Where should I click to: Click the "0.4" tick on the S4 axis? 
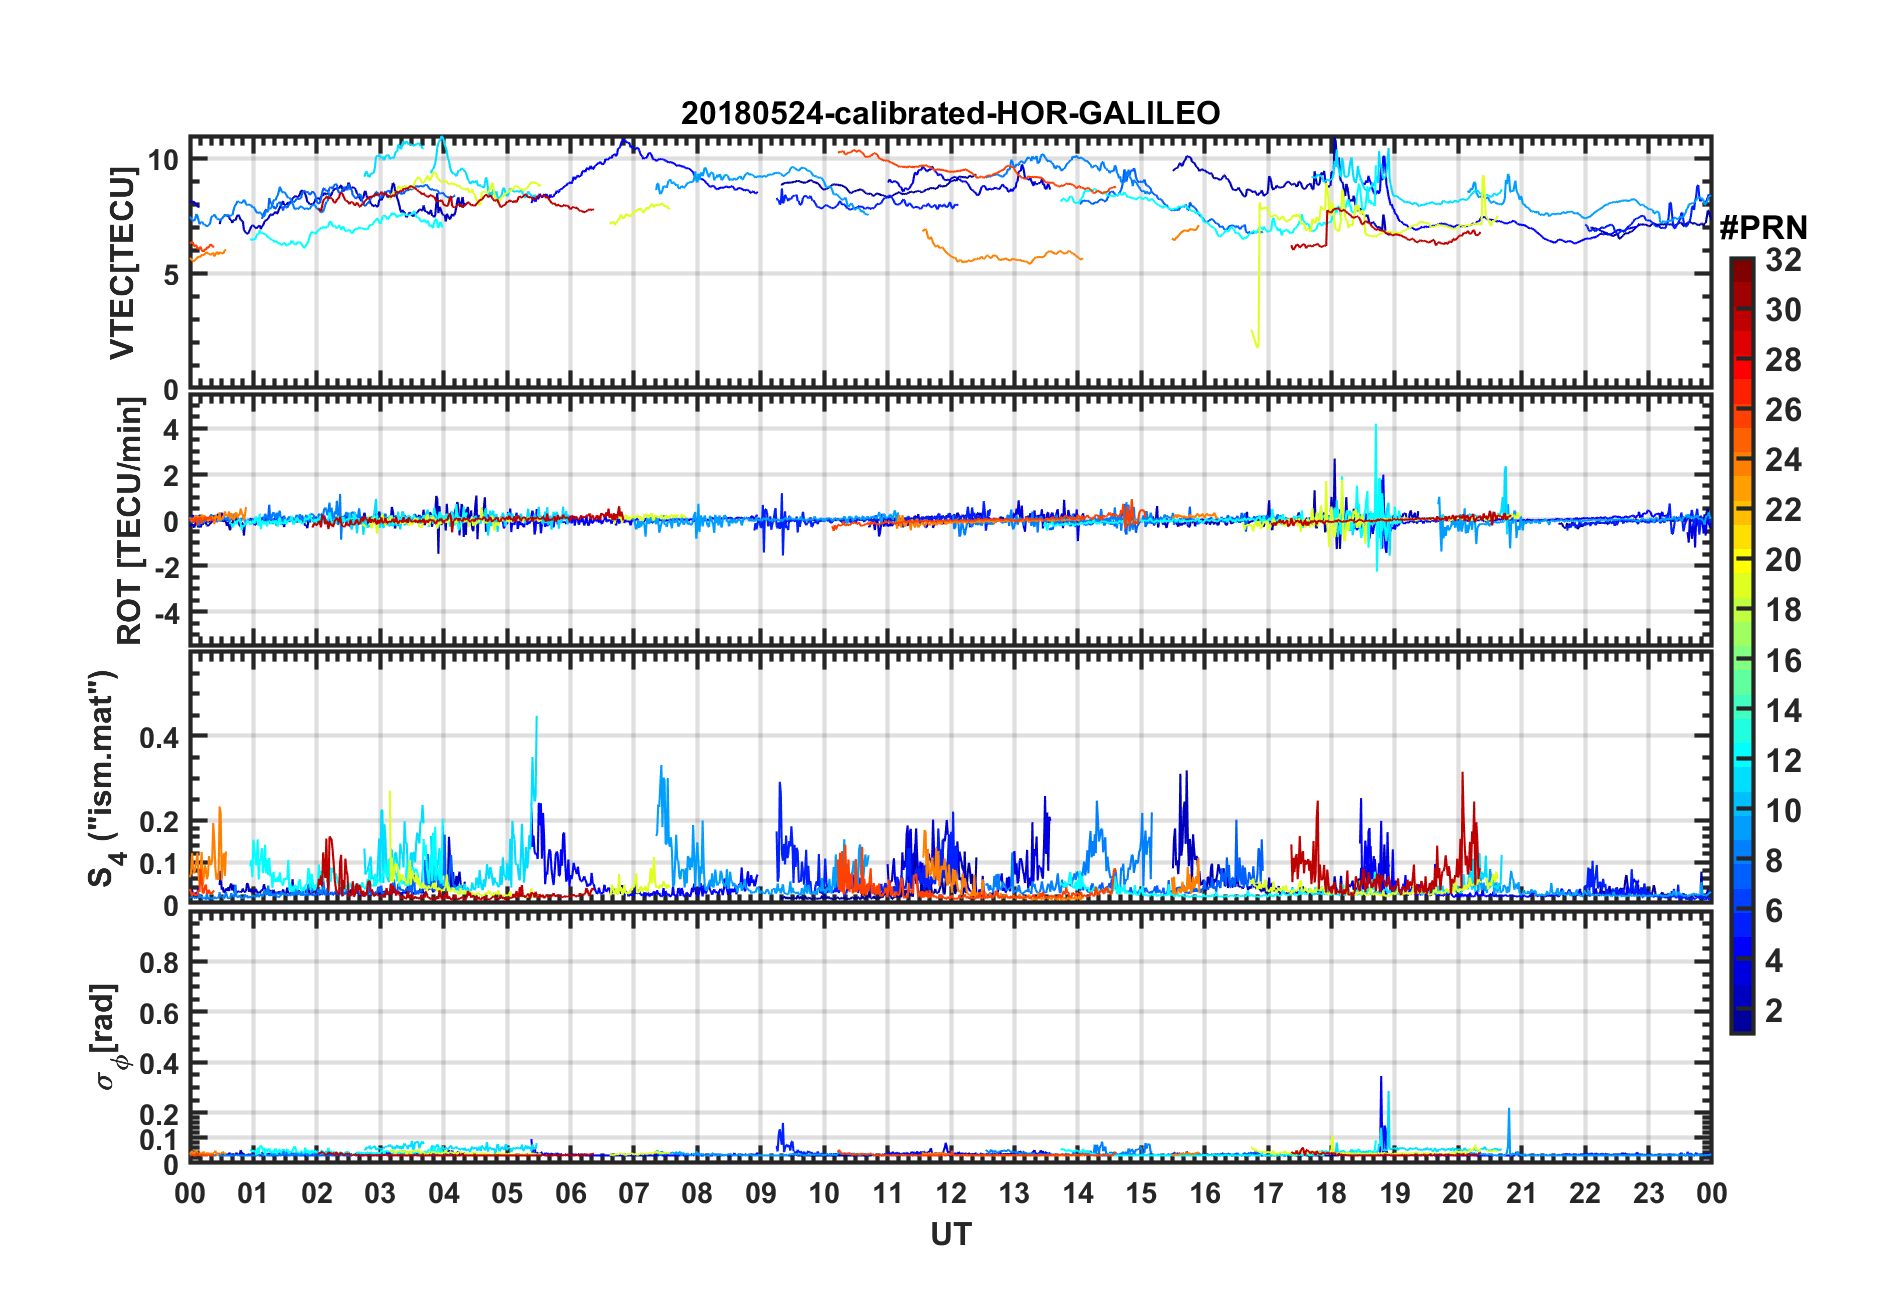(159, 738)
